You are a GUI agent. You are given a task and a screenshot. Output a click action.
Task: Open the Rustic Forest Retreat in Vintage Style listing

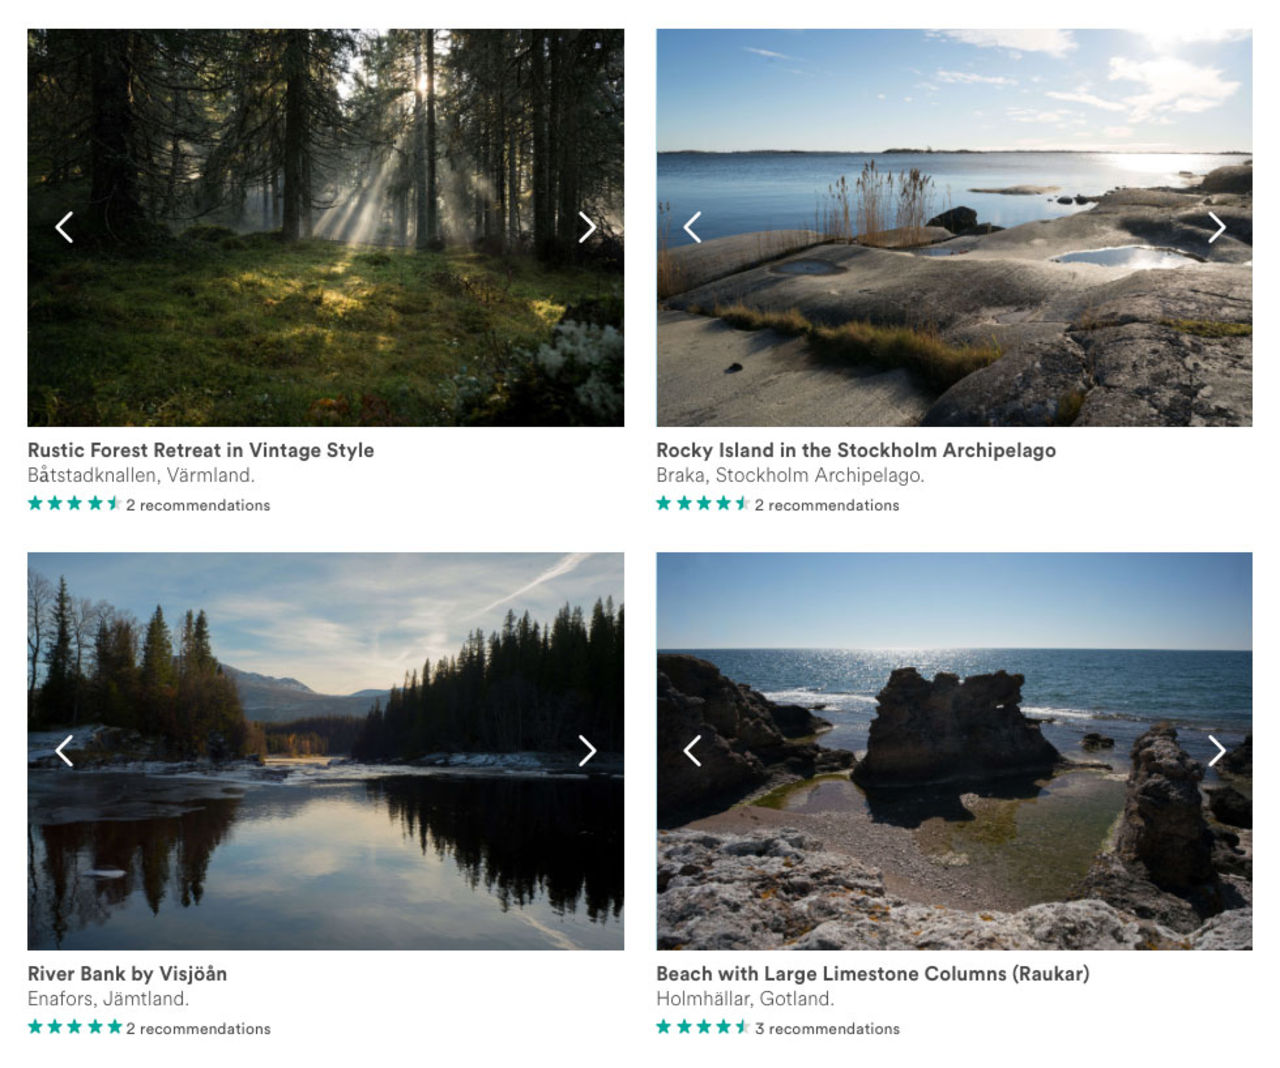point(200,450)
